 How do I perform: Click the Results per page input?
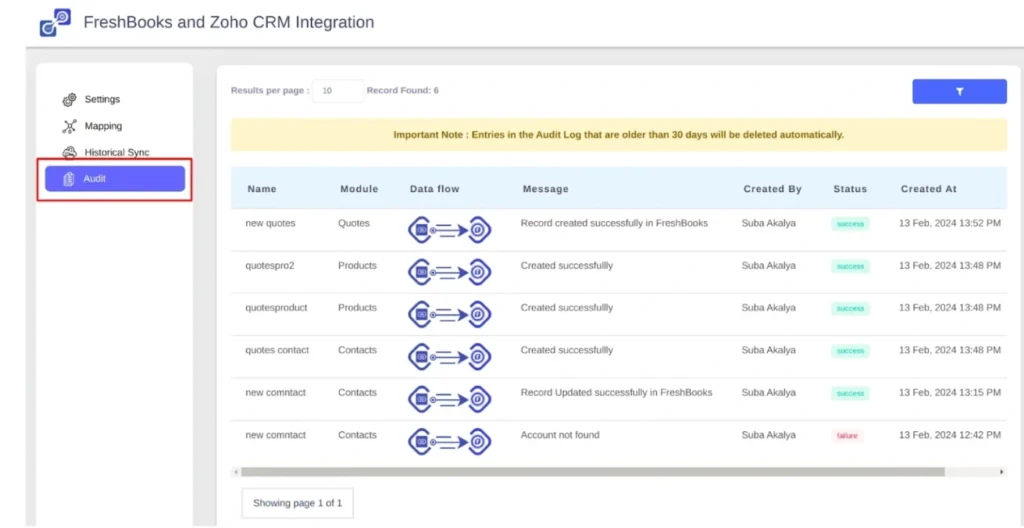(x=338, y=91)
